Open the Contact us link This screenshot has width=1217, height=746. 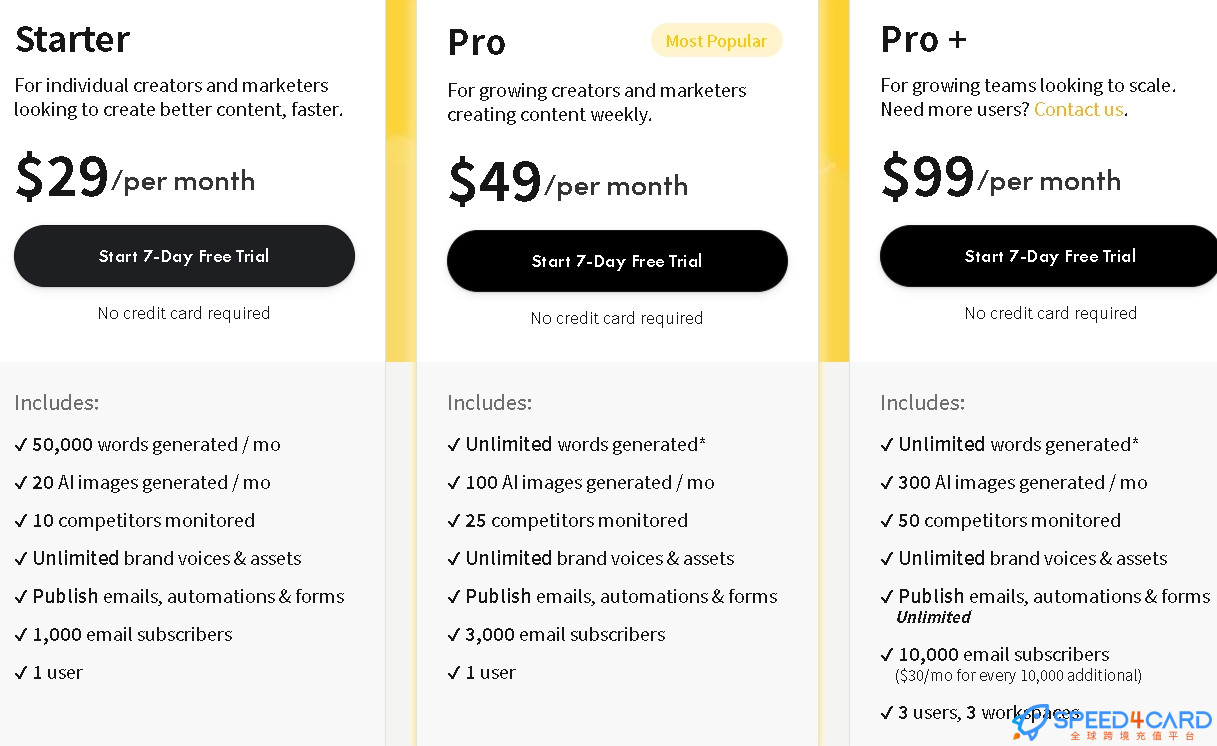pos(1079,110)
